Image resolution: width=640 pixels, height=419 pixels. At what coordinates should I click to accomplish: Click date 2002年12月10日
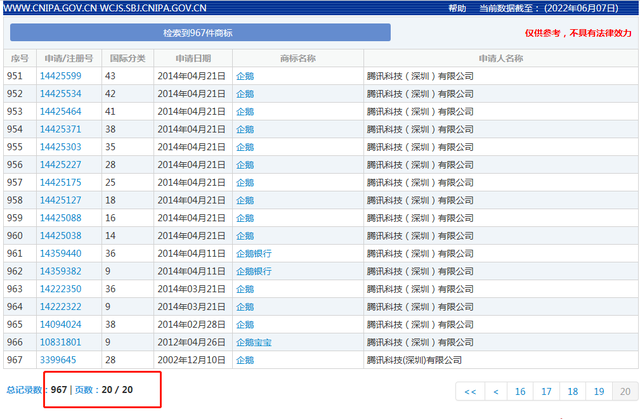click(x=191, y=360)
